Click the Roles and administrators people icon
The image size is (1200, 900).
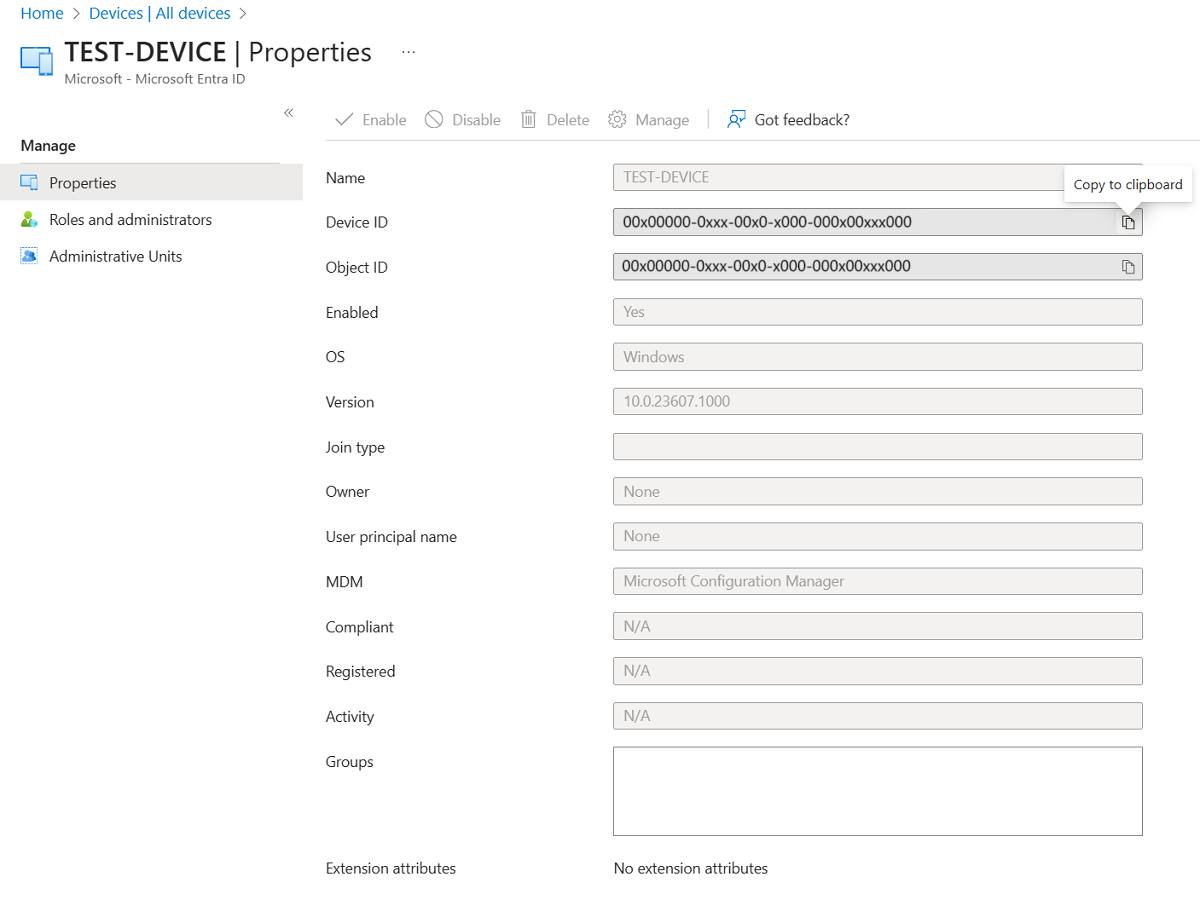tap(29, 219)
